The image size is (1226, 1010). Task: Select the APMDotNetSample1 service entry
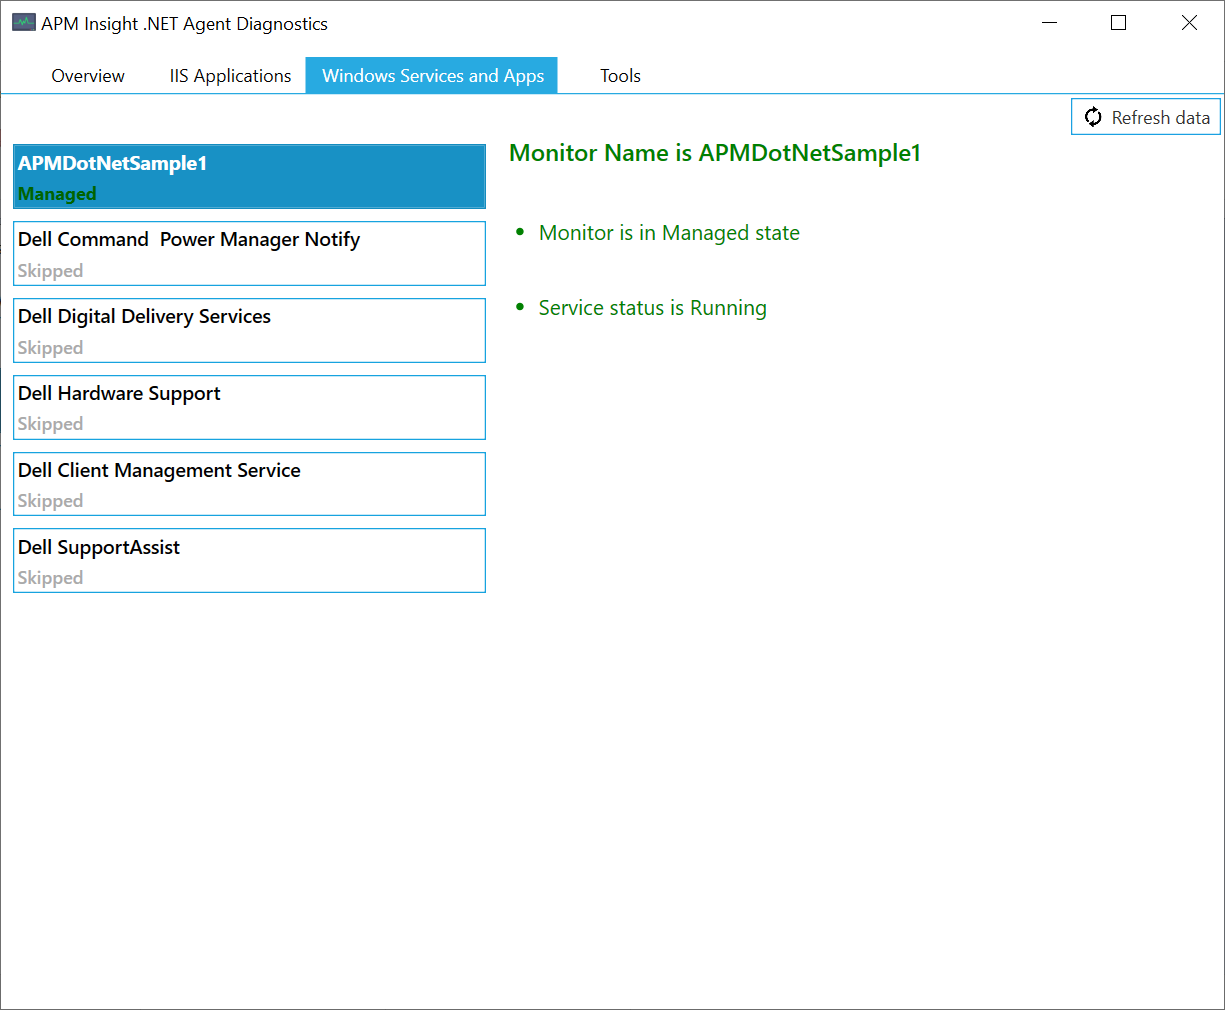coord(249,176)
